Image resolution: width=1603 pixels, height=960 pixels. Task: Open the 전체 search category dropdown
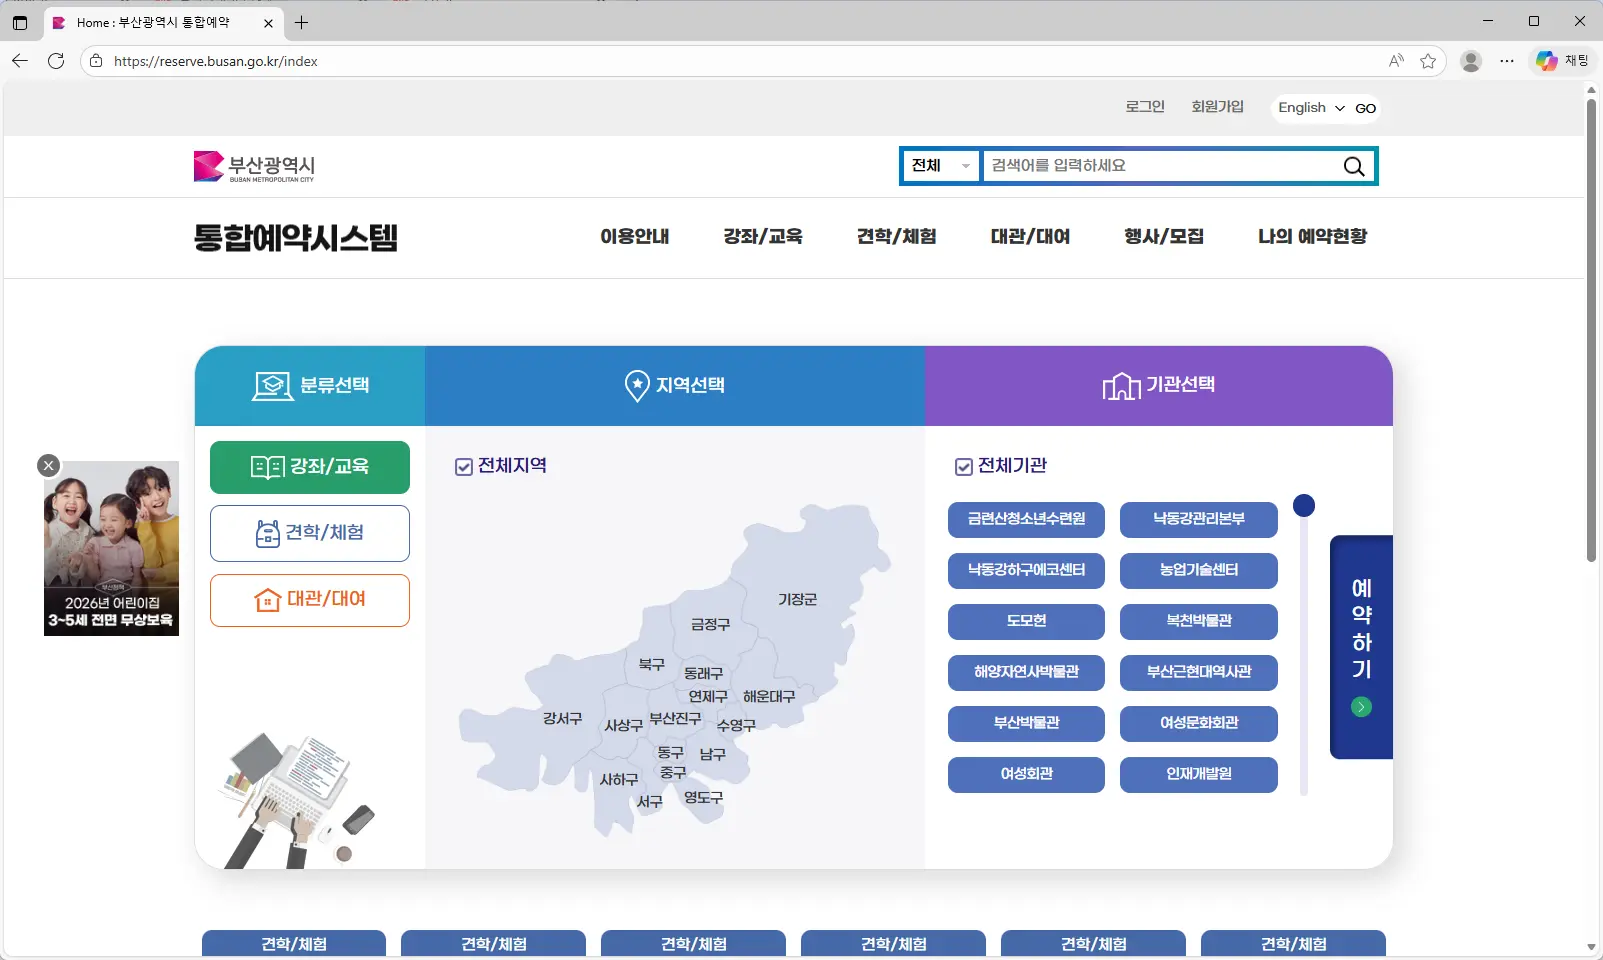938,166
